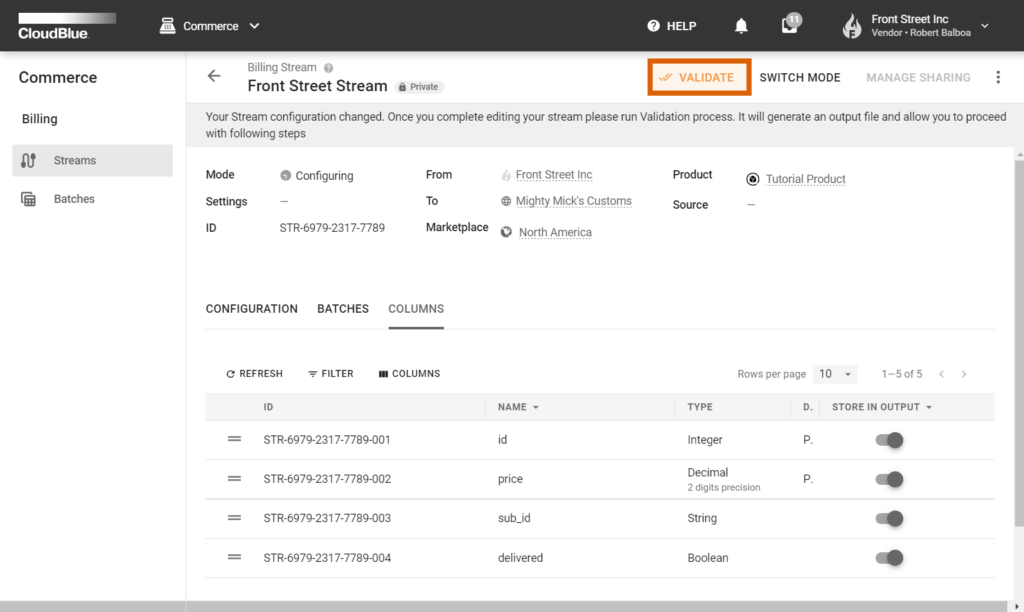Viewport: 1024px width, 612px height.
Task: Open the Columns visibility settings button
Action: point(409,374)
